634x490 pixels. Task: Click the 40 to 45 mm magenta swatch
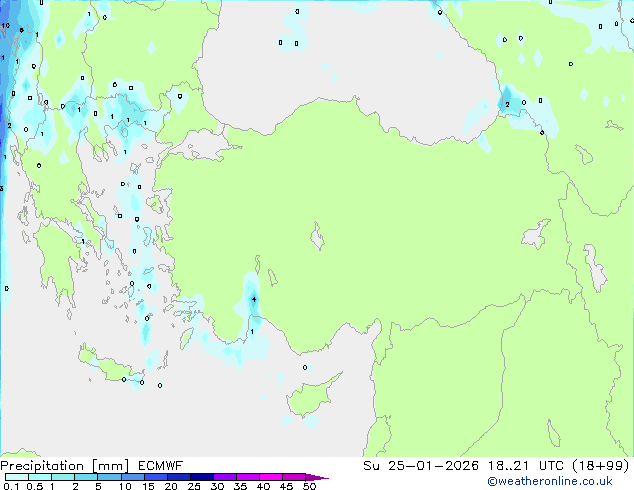[271, 477]
